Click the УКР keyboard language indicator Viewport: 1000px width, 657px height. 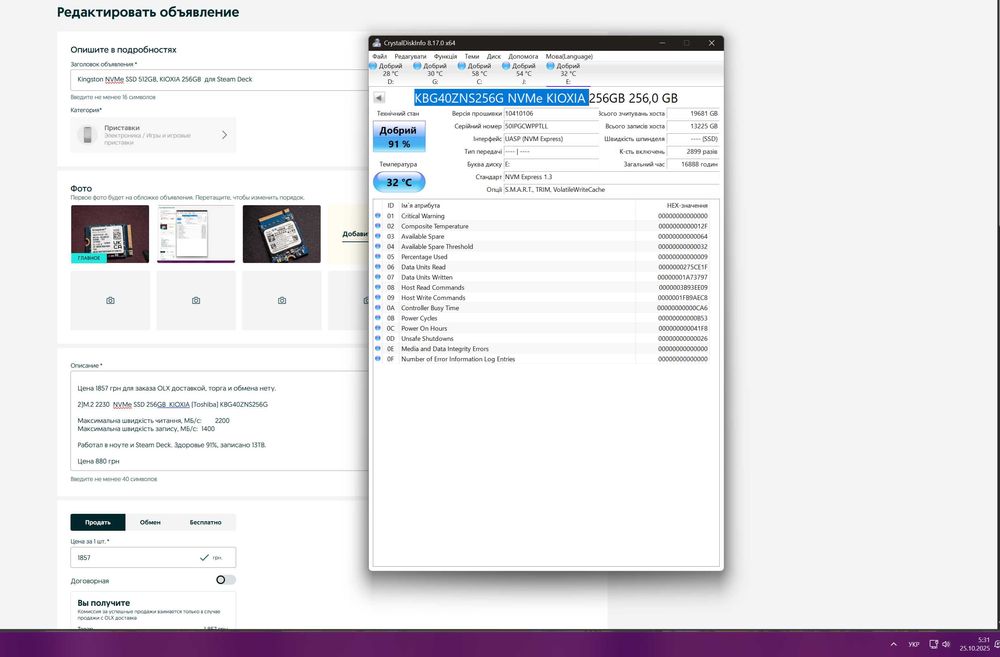tap(913, 644)
